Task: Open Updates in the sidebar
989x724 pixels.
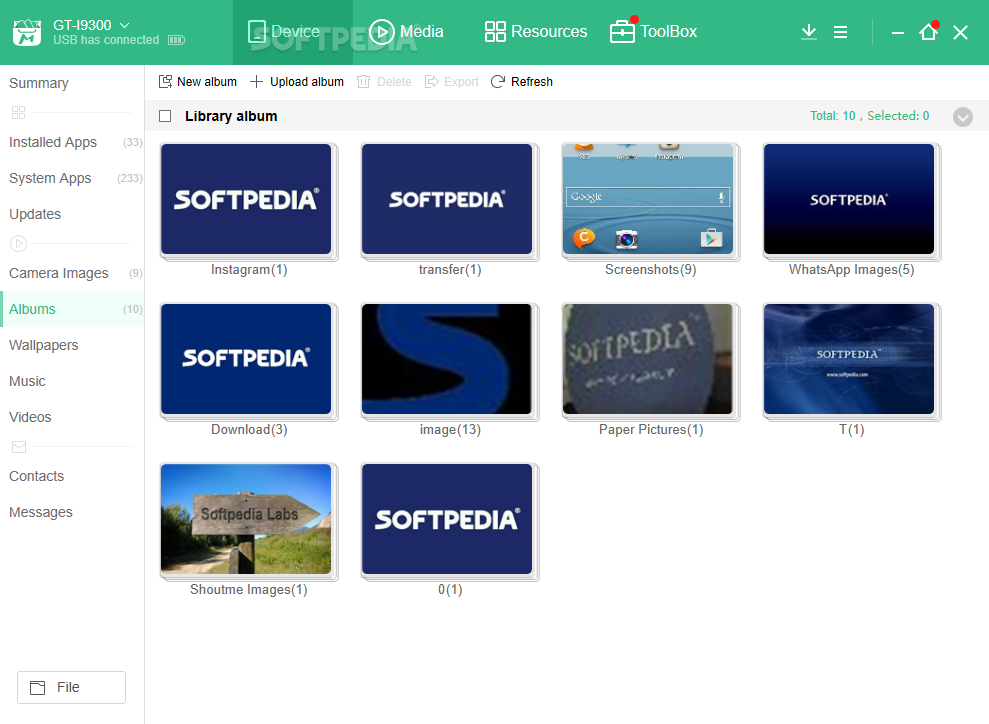Action: pos(72,214)
